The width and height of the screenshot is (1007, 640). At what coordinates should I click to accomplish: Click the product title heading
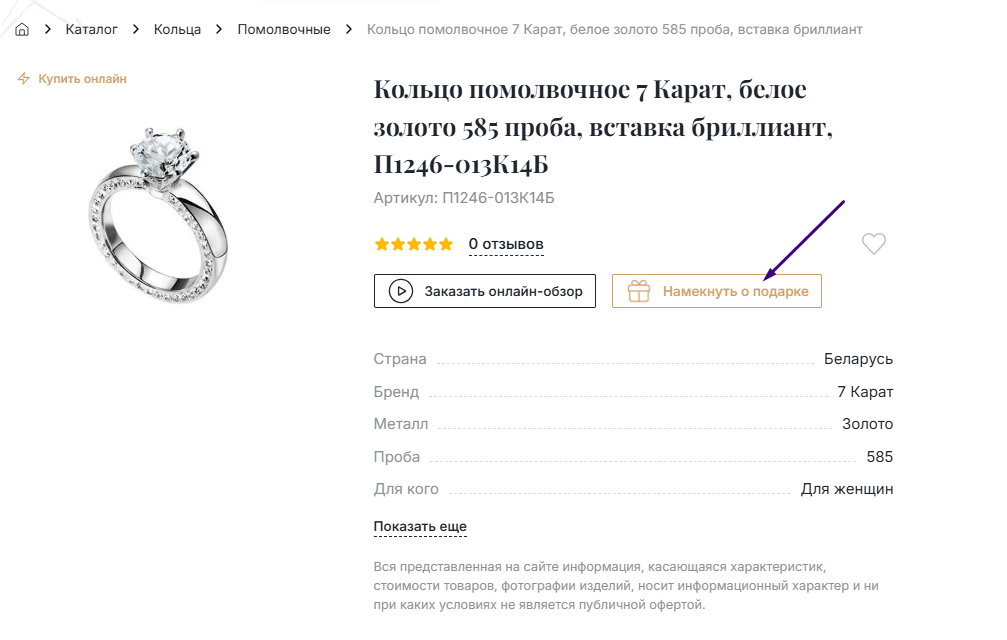click(603, 127)
